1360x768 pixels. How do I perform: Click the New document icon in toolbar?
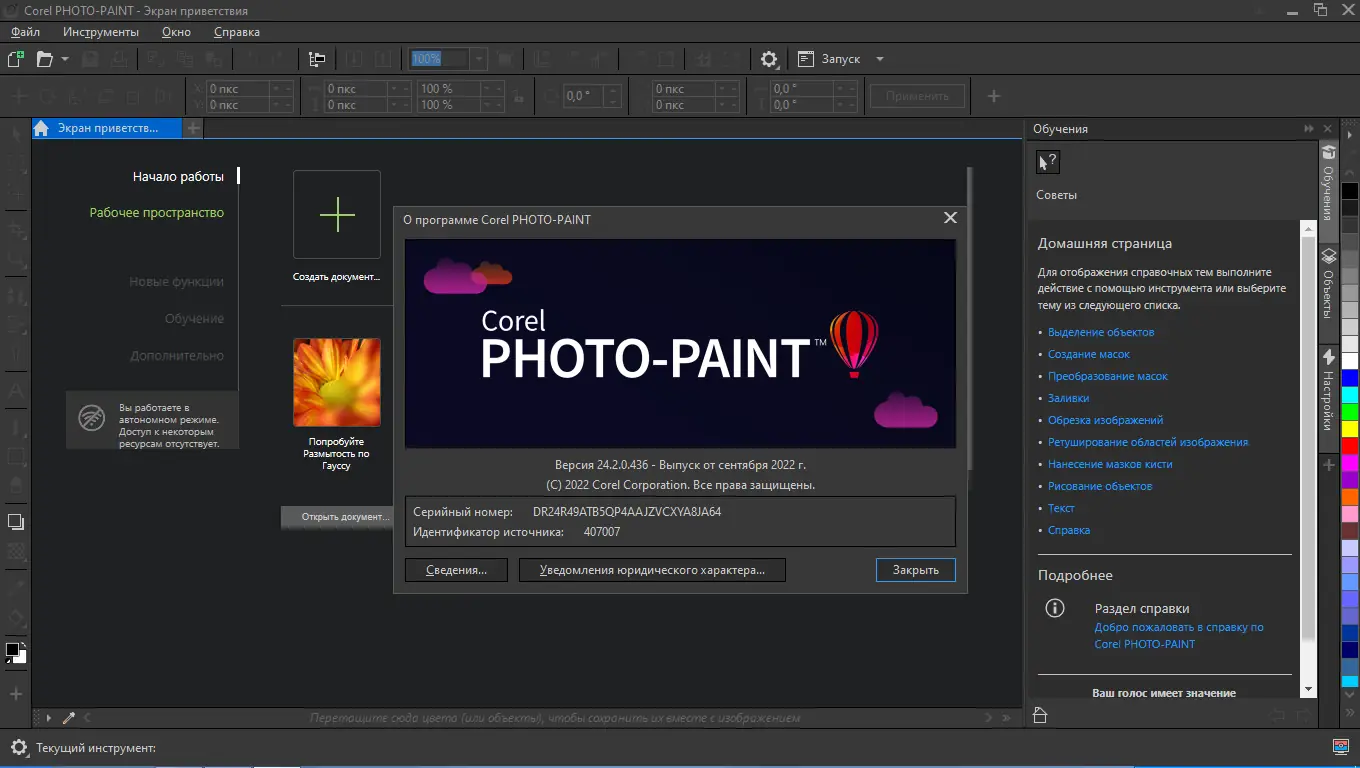[x=16, y=59]
